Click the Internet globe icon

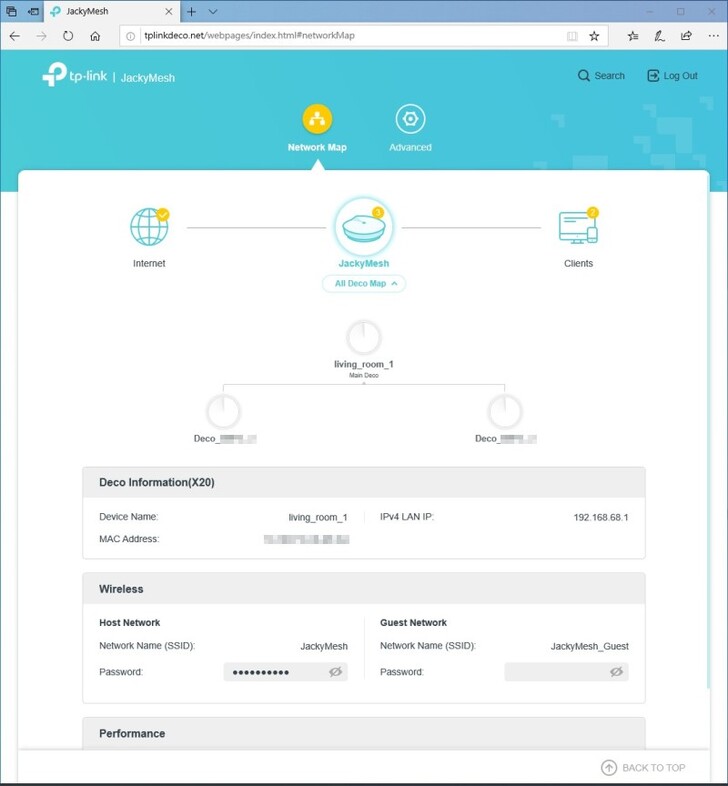[149, 227]
